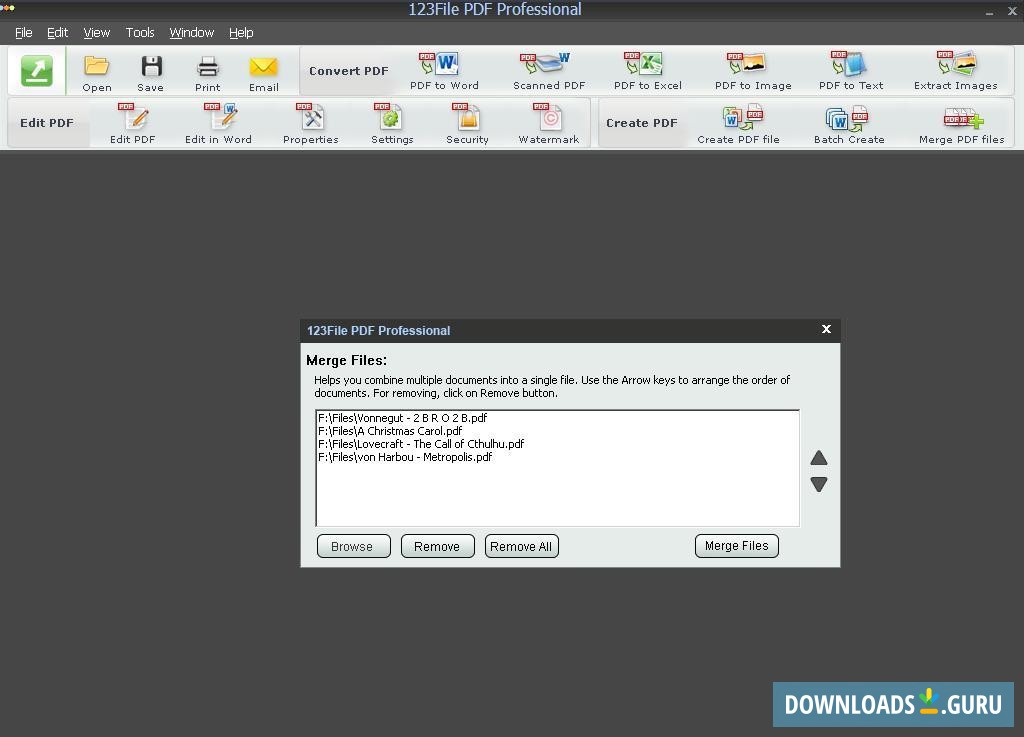Open a file with the Open folder icon
Image resolution: width=1024 pixels, height=737 pixels.
[97, 73]
